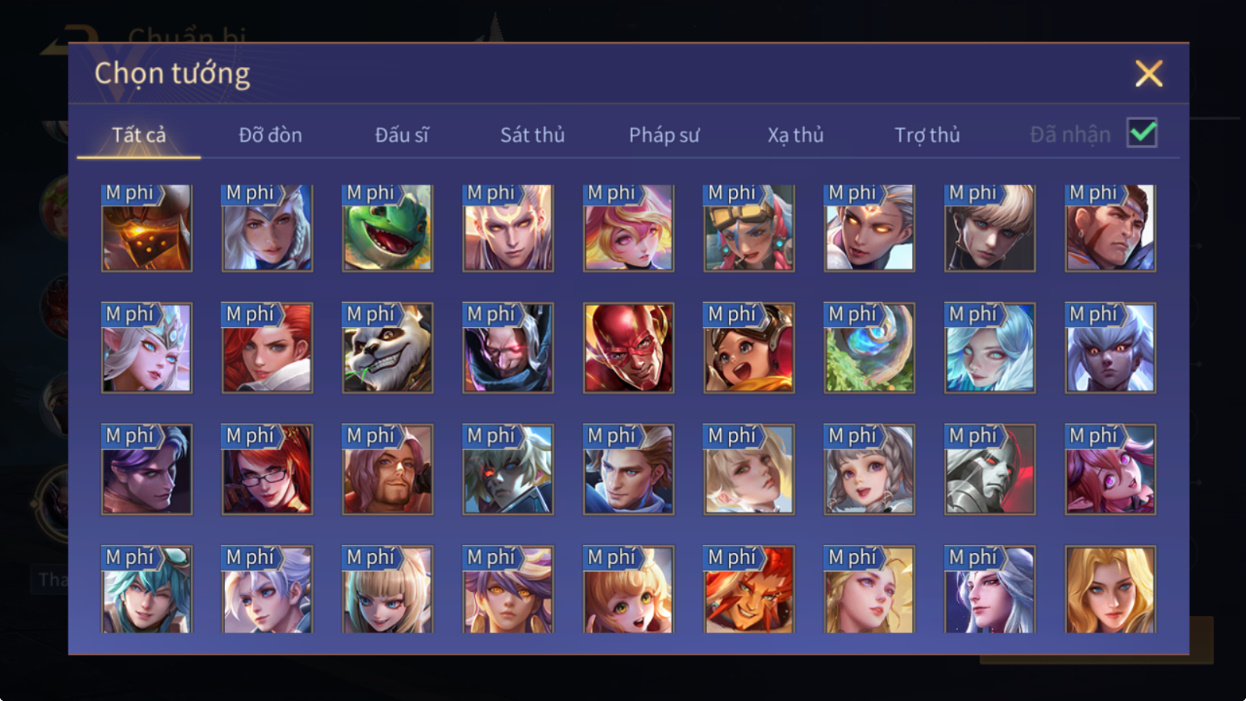This screenshot has width=1246, height=701.
Task: Pick the red-haired glasses woman hero
Action: tap(267, 469)
